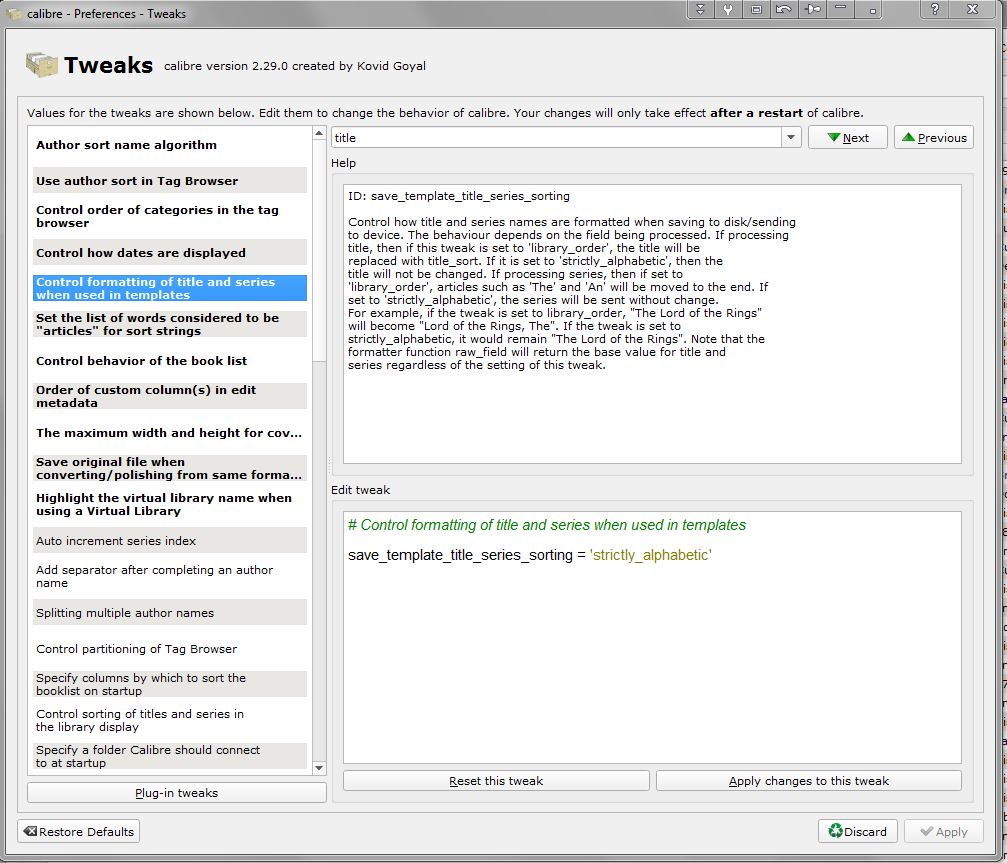The image size is (1007, 863).
Task: Find next match with Next button
Action: click(x=848, y=137)
